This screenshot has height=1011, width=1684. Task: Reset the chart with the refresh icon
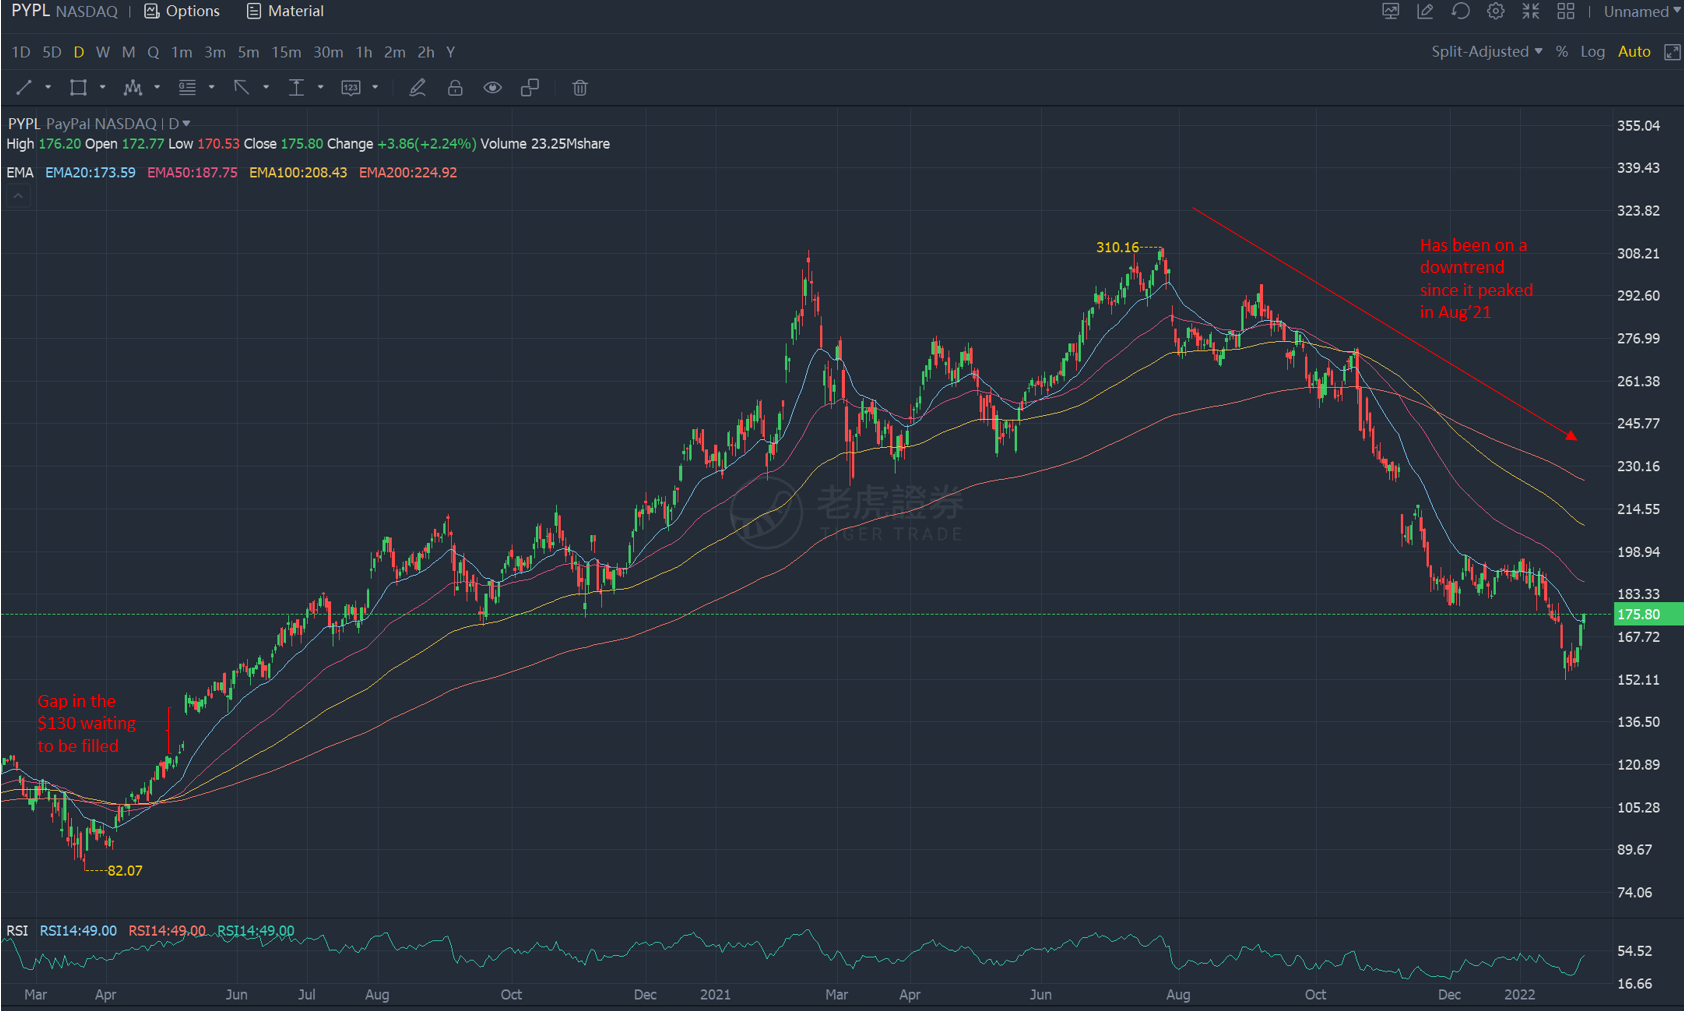pos(1461,11)
